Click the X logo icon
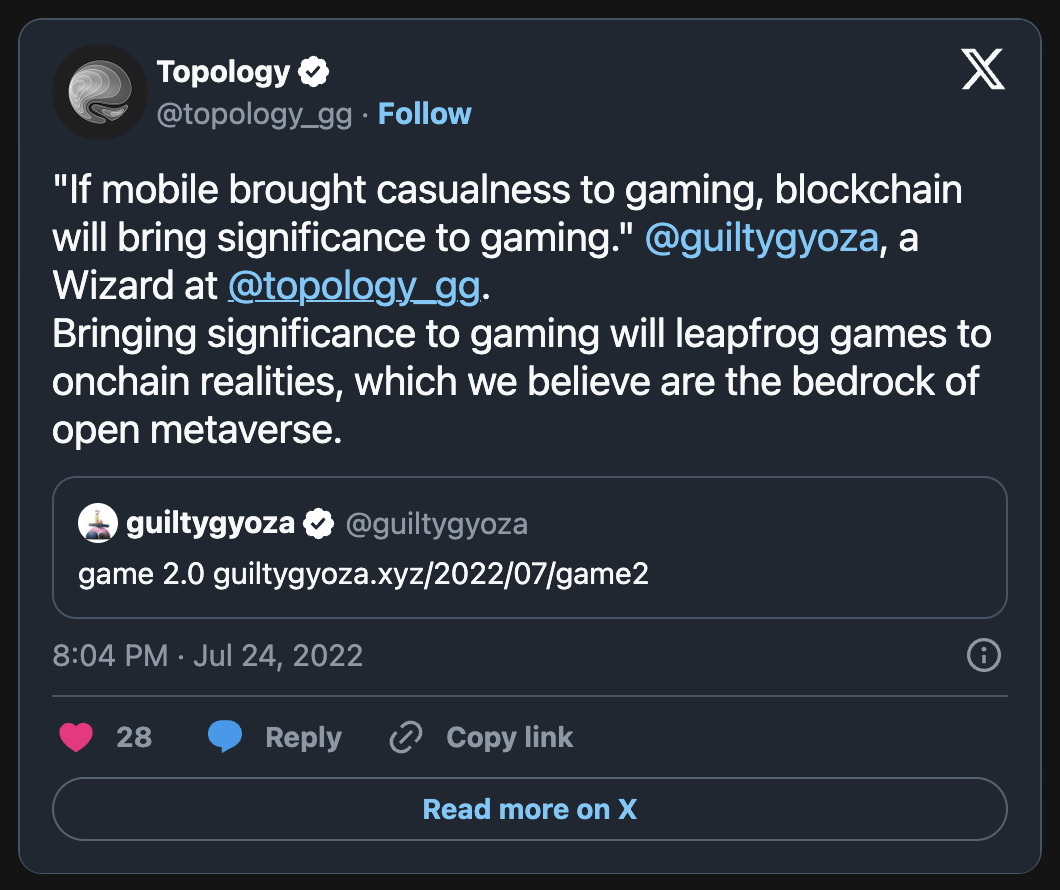 coord(983,69)
